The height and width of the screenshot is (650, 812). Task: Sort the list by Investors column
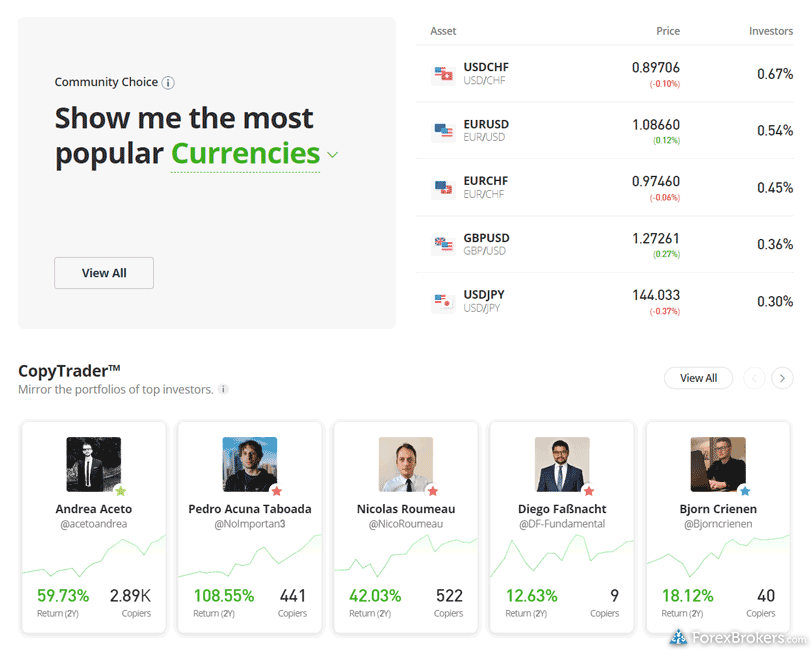770,31
